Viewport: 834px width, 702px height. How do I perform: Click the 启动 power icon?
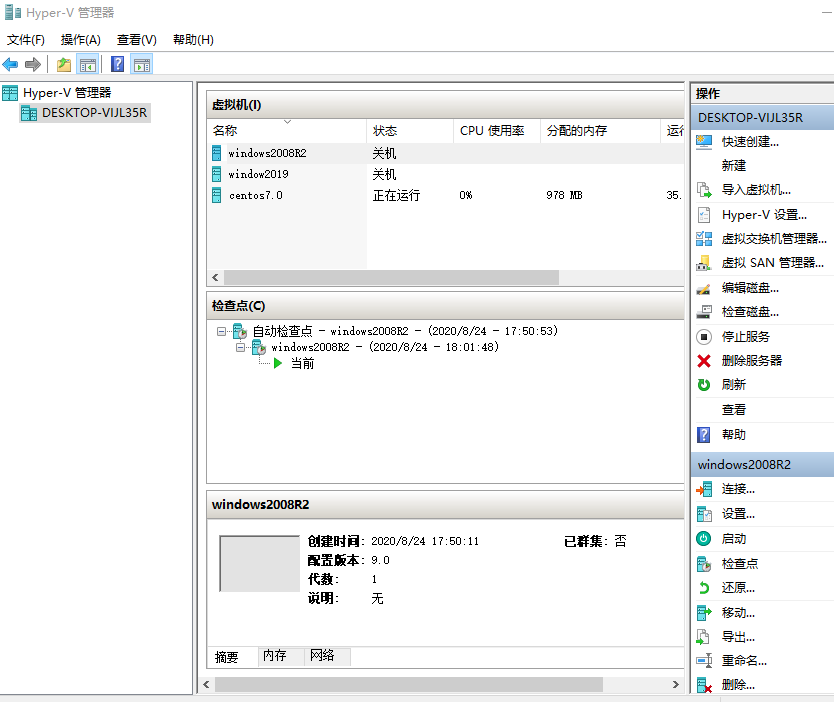(704, 539)
